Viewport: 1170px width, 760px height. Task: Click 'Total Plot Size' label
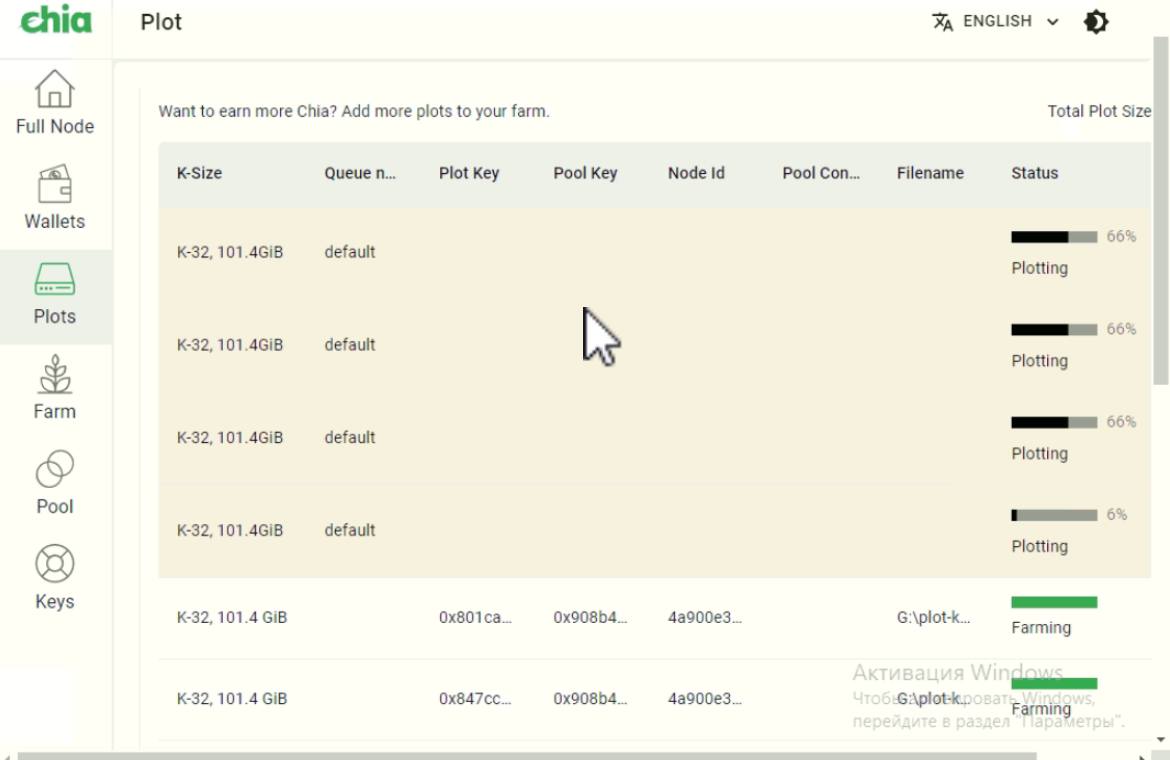[x=1099, y=111]
